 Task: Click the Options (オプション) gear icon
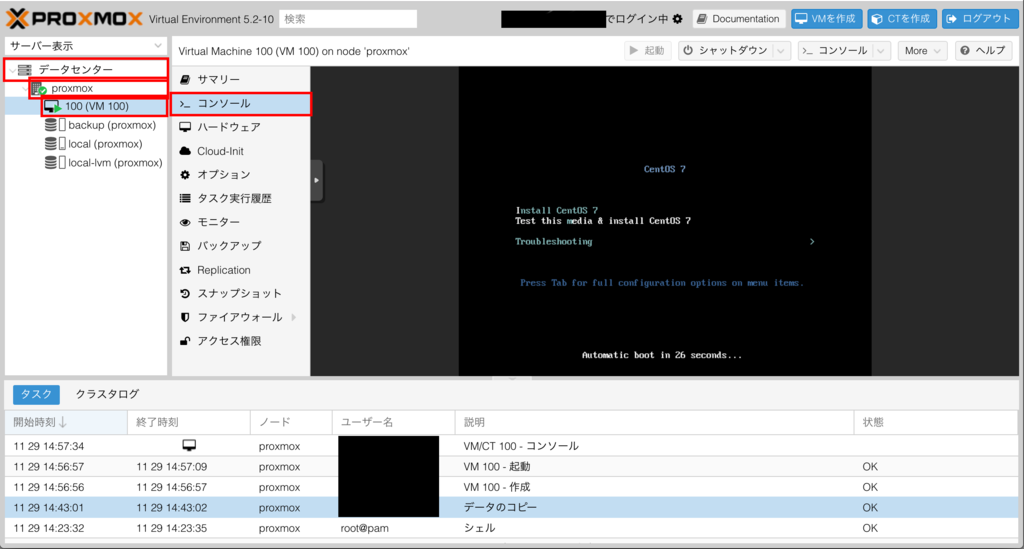[x=185, y=174]
